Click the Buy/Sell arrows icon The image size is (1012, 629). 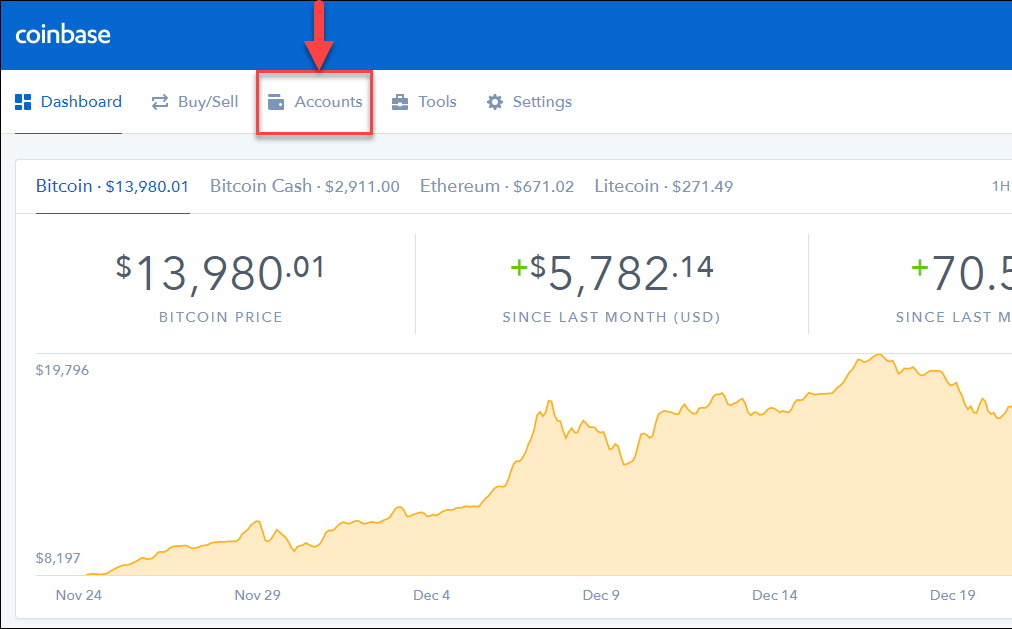tap(160, 102)
